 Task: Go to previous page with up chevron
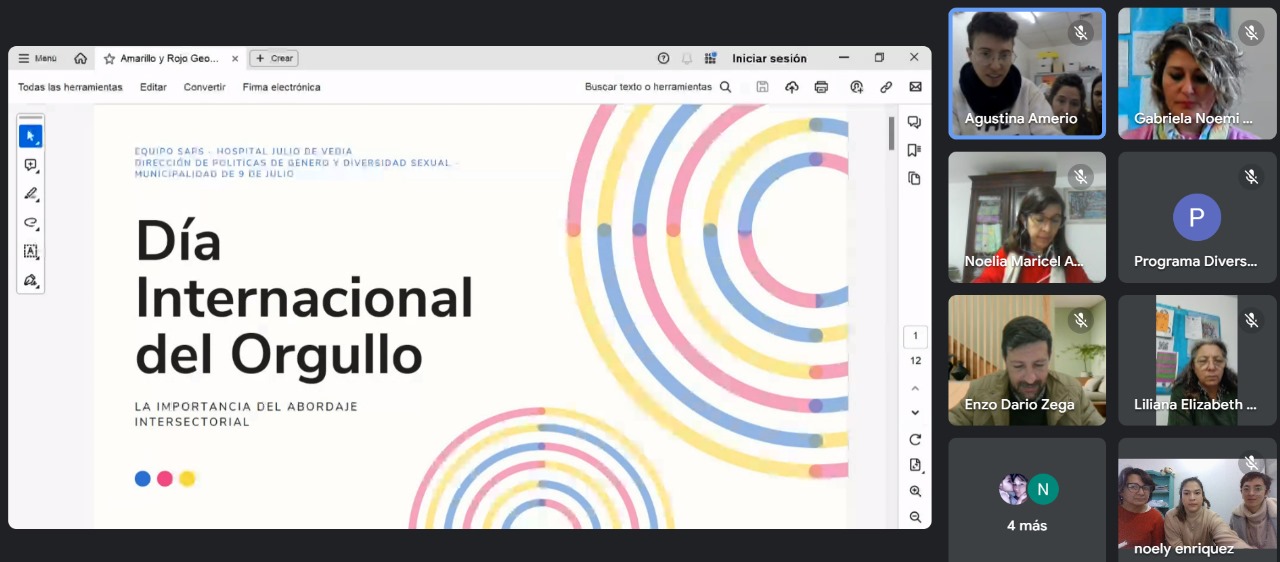point(915,388)
